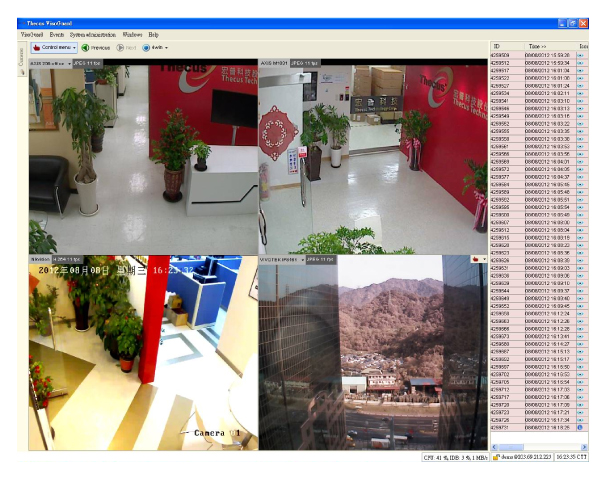Open camera icon for event at 16:03:22
This screenshot has width=600, height=488.
580,124
